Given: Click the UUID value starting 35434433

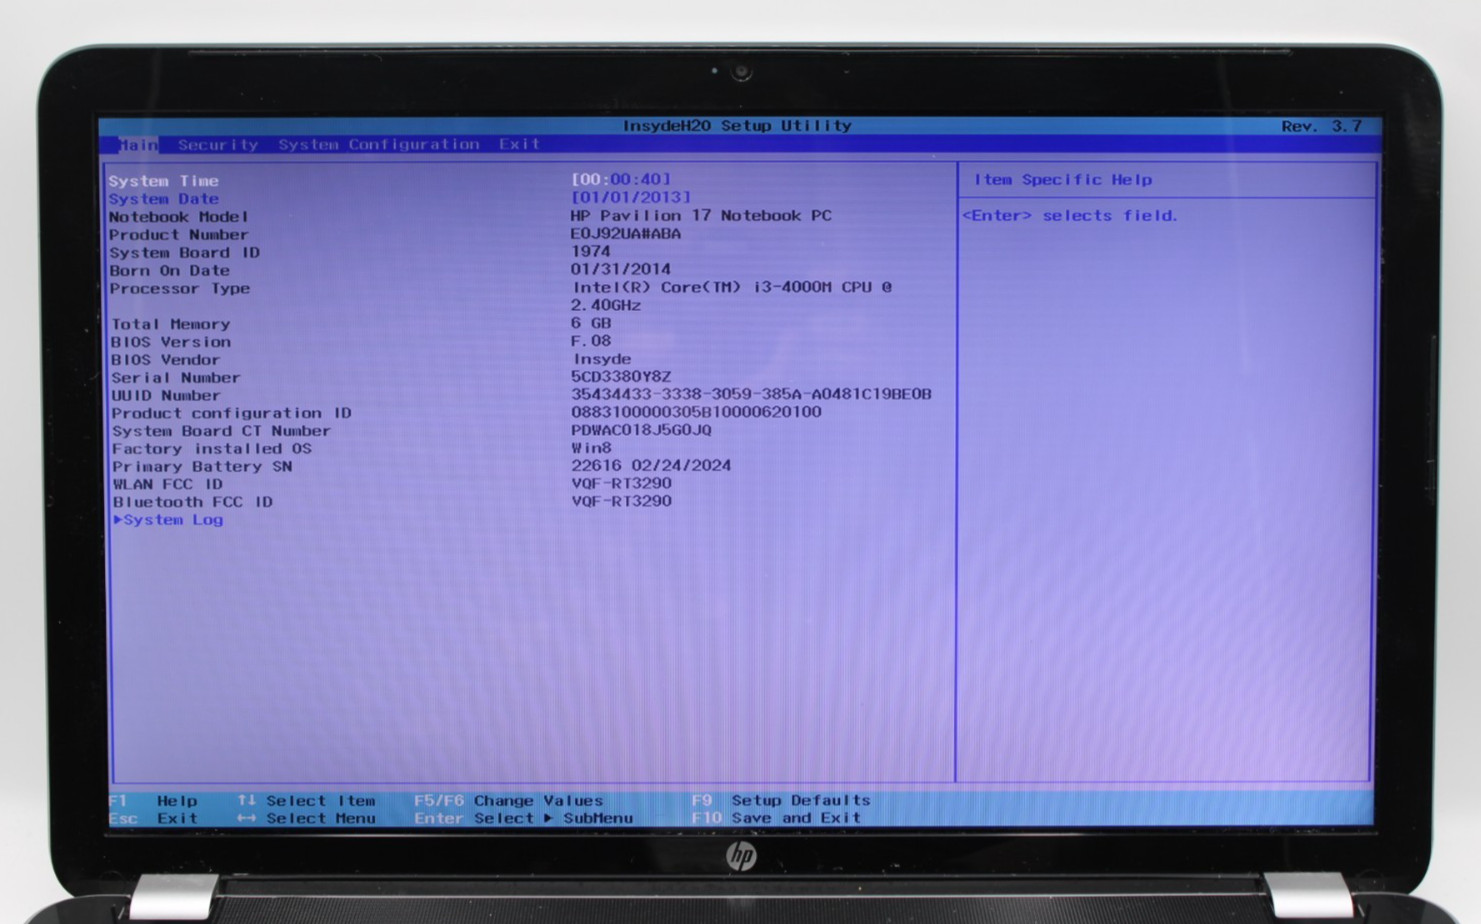Looking at the screenshot, I should click(751, 395).
